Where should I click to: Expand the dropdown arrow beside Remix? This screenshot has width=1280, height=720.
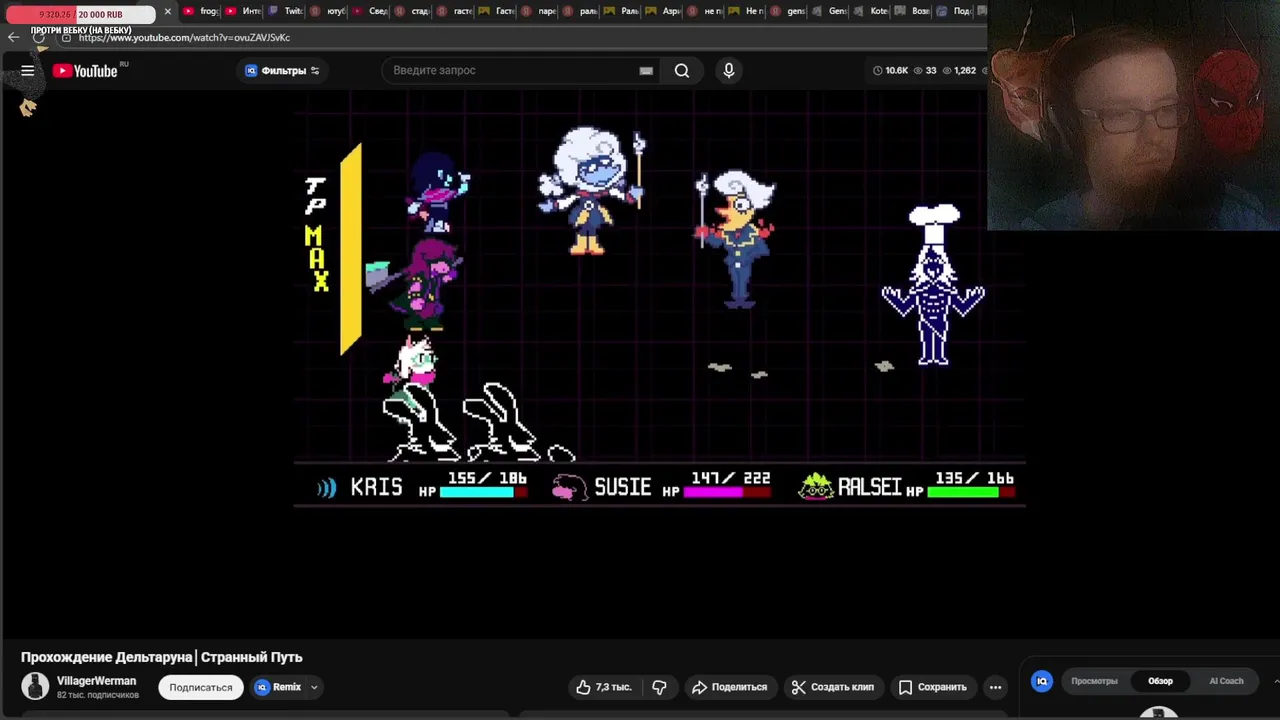tap(314, 687)
